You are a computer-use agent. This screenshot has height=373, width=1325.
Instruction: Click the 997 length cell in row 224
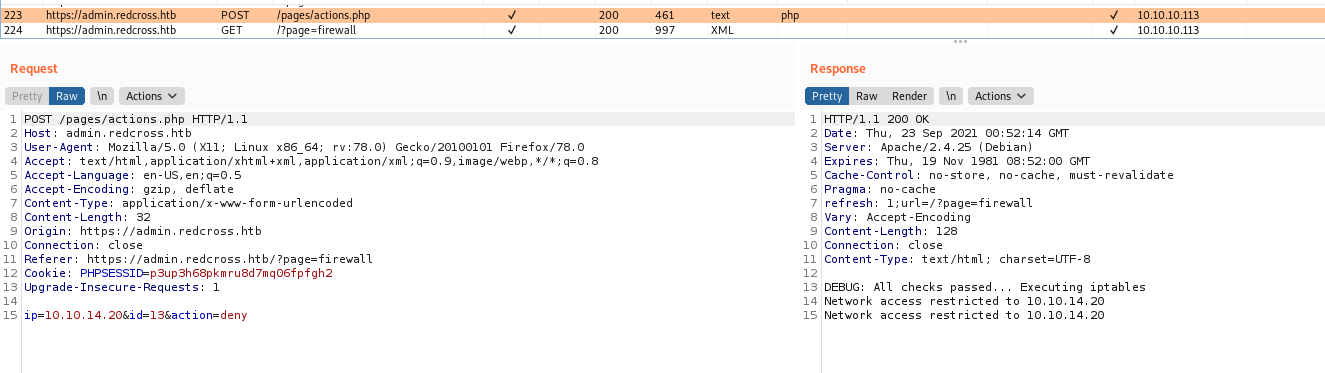[x=665, y=30]
